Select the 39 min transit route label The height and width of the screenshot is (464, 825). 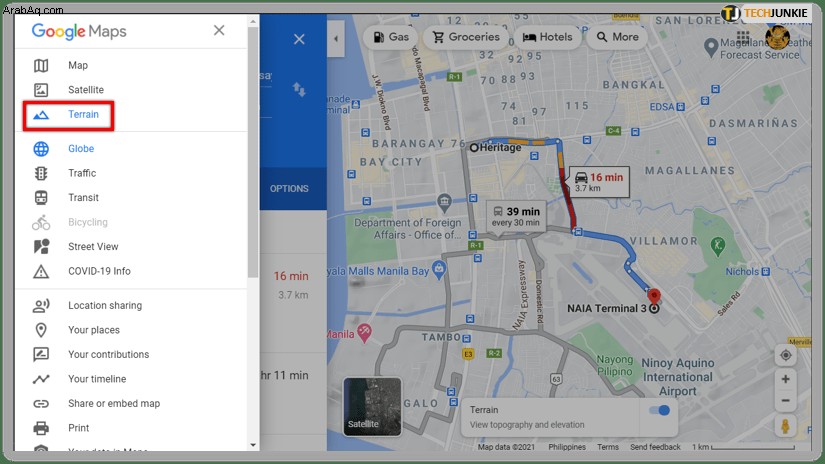[x=516, y=217]
